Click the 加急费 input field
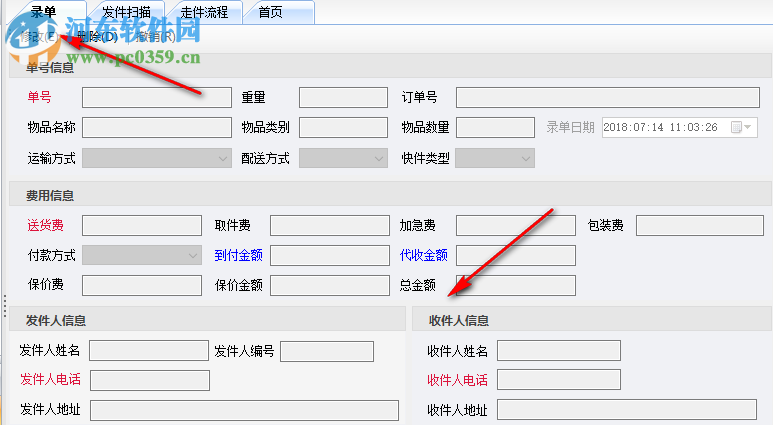Image resolution: width=773 pixels, height=425 pixels. point(516,225)
